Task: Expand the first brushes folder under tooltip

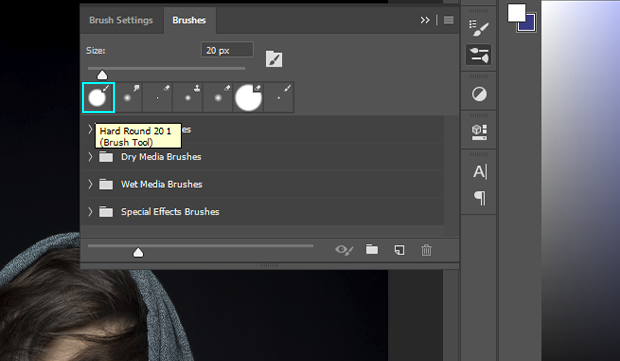Action: [90, 129]
